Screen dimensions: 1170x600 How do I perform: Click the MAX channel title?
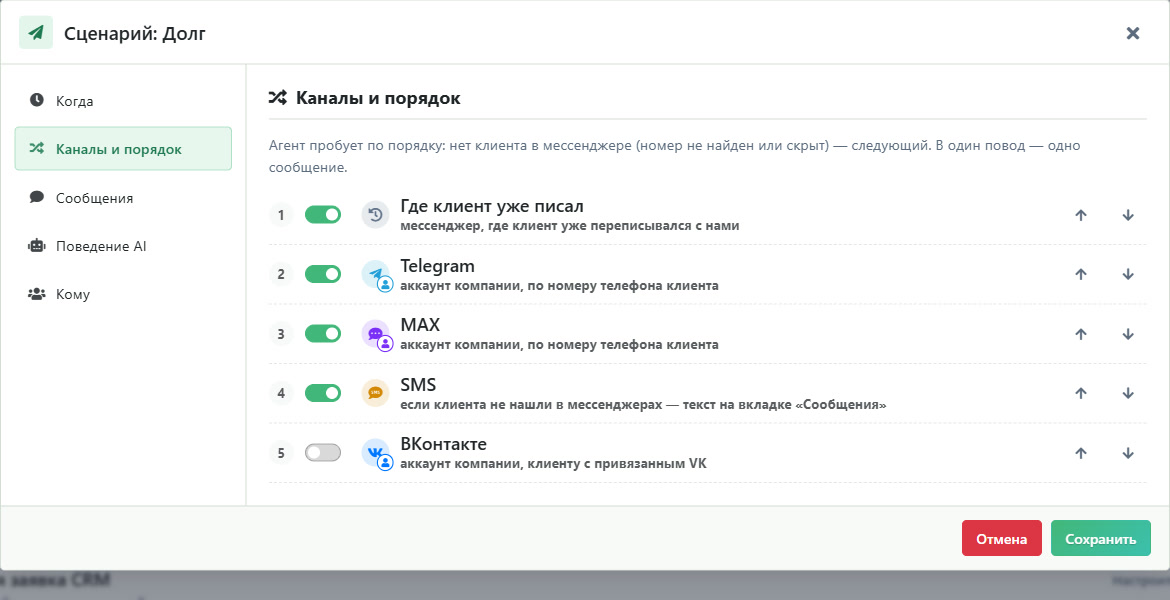pyautogui.click(x=420, y=325)
